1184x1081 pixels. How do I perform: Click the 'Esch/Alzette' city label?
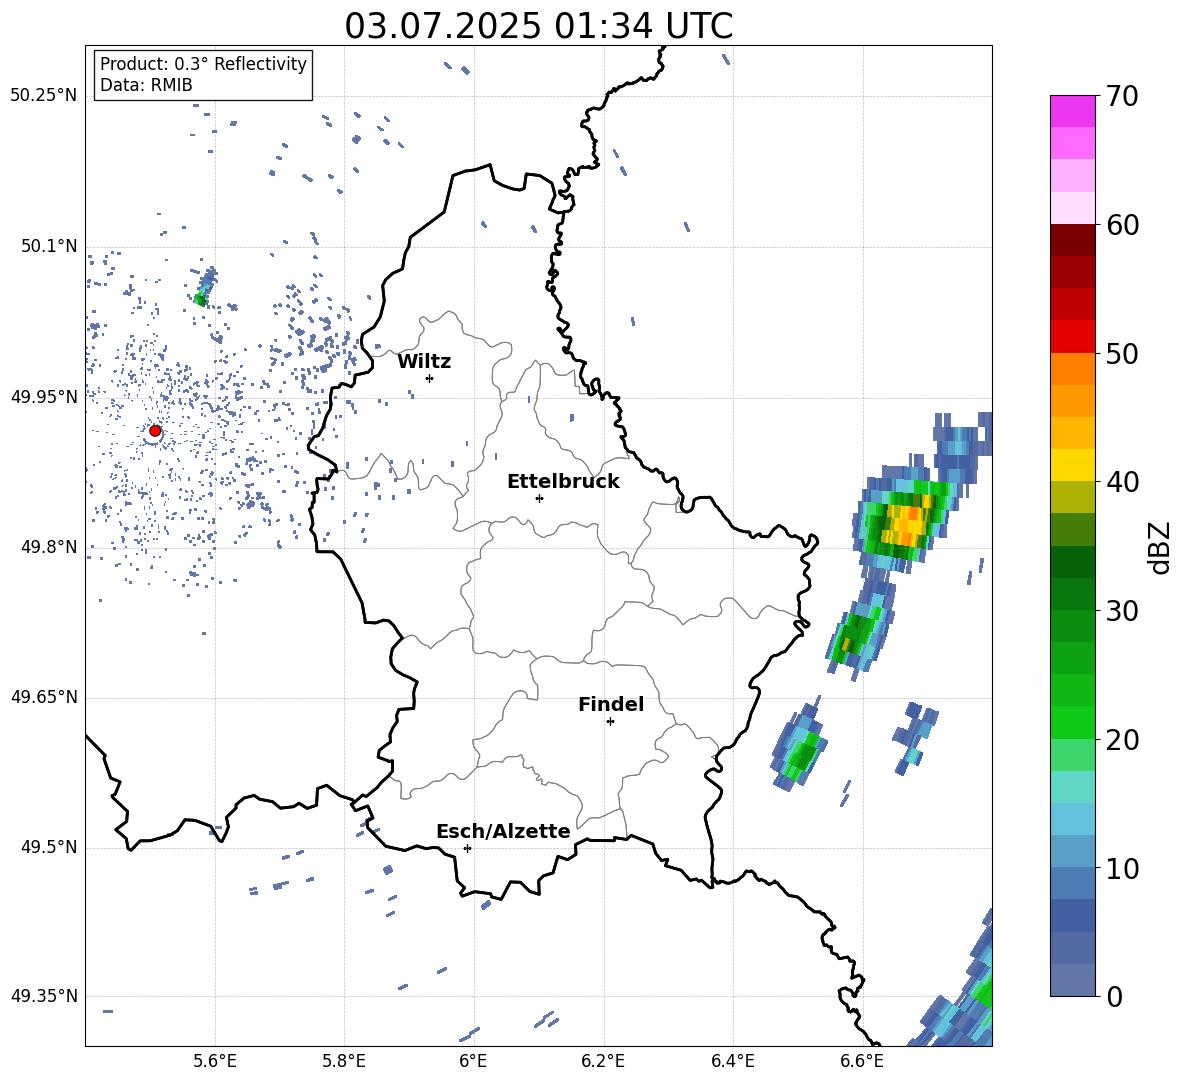pos(503,831)
